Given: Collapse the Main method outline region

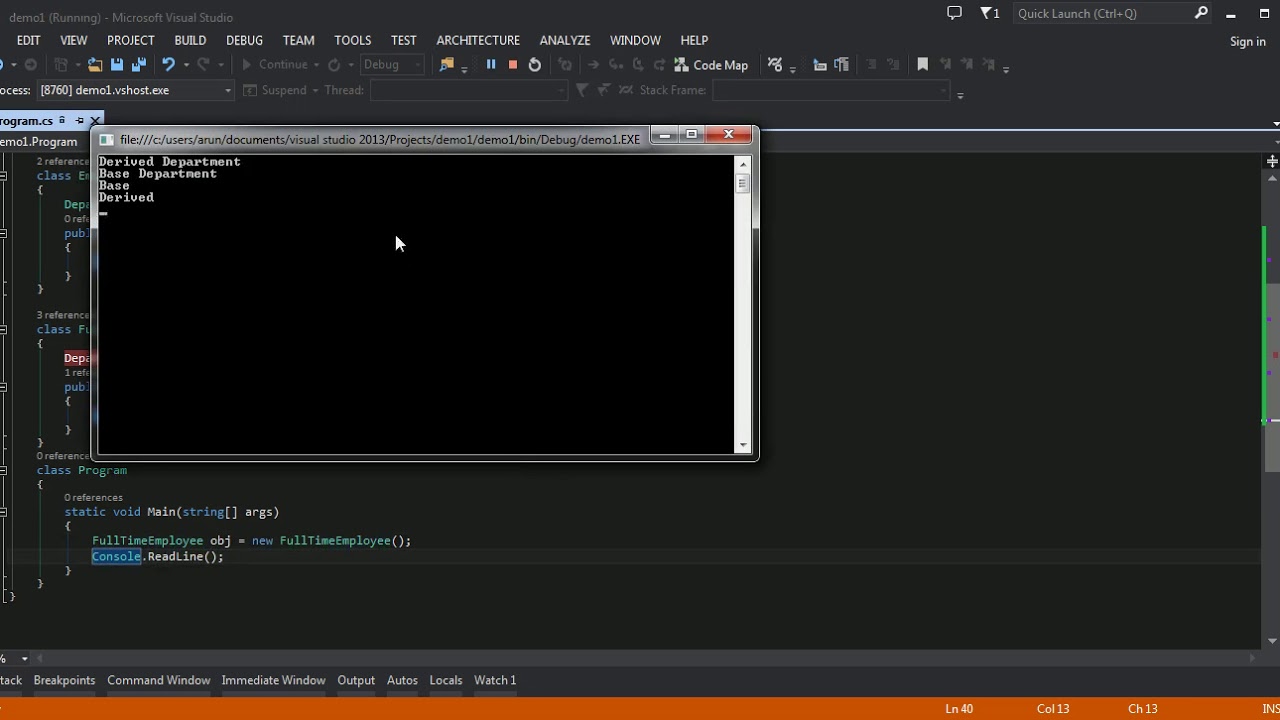Looking at the screenshot, I should pyautogui.click(x=4, y=512).
